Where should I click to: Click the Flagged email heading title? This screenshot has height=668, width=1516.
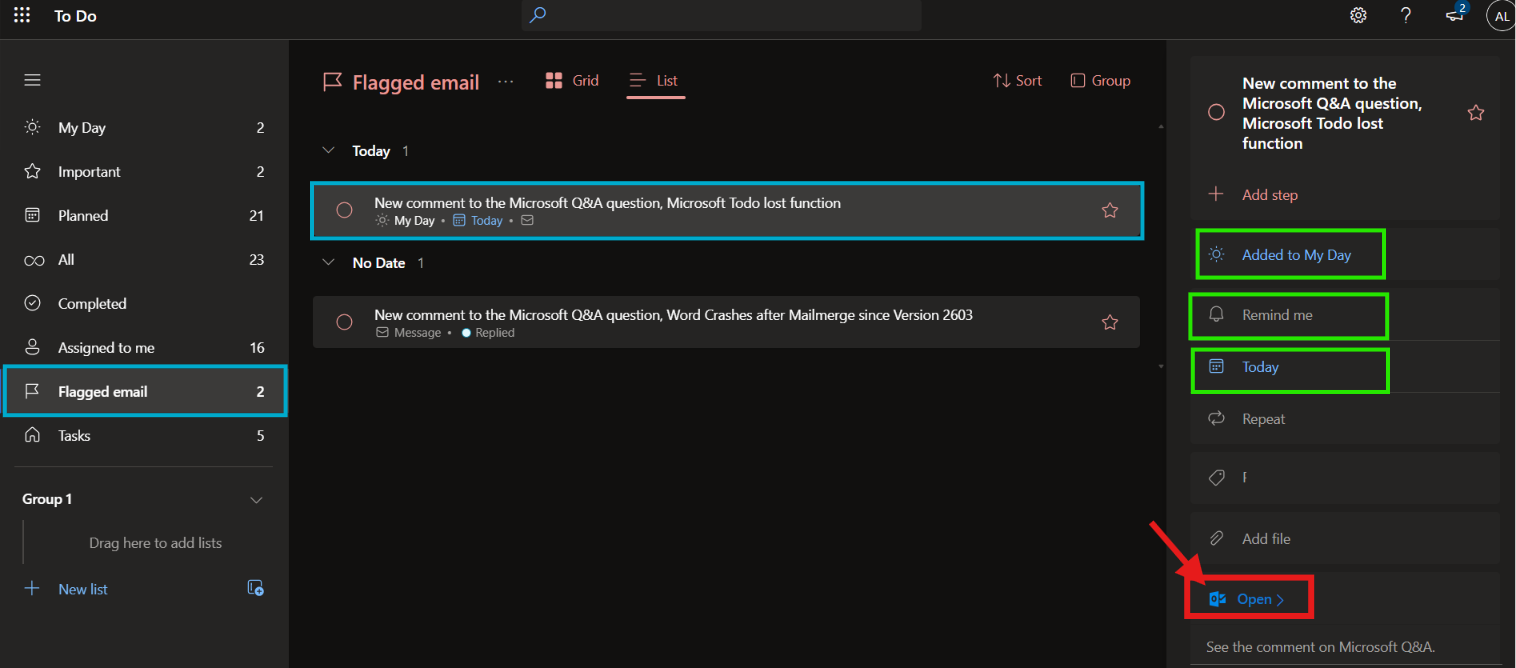[x=416, y=82]
